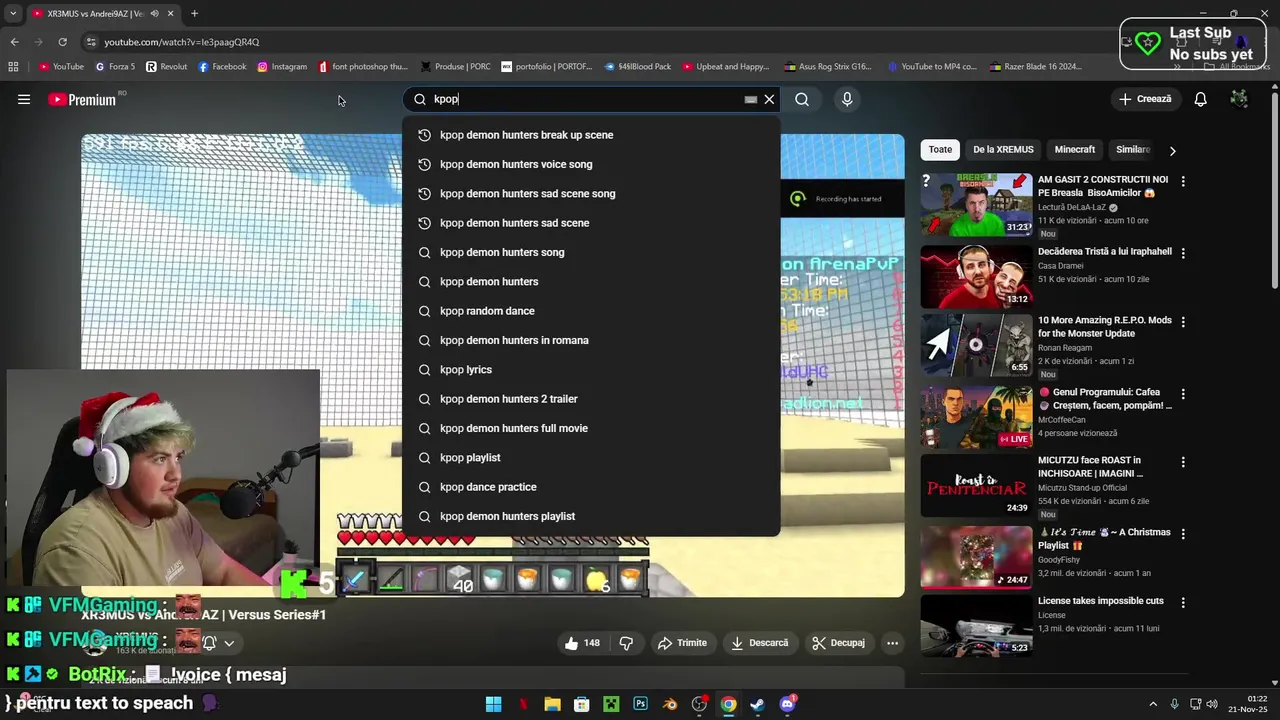The height and width of the screenshot is (720, 1280).
Task: Go back with browser back arrow
Action: 14,42
